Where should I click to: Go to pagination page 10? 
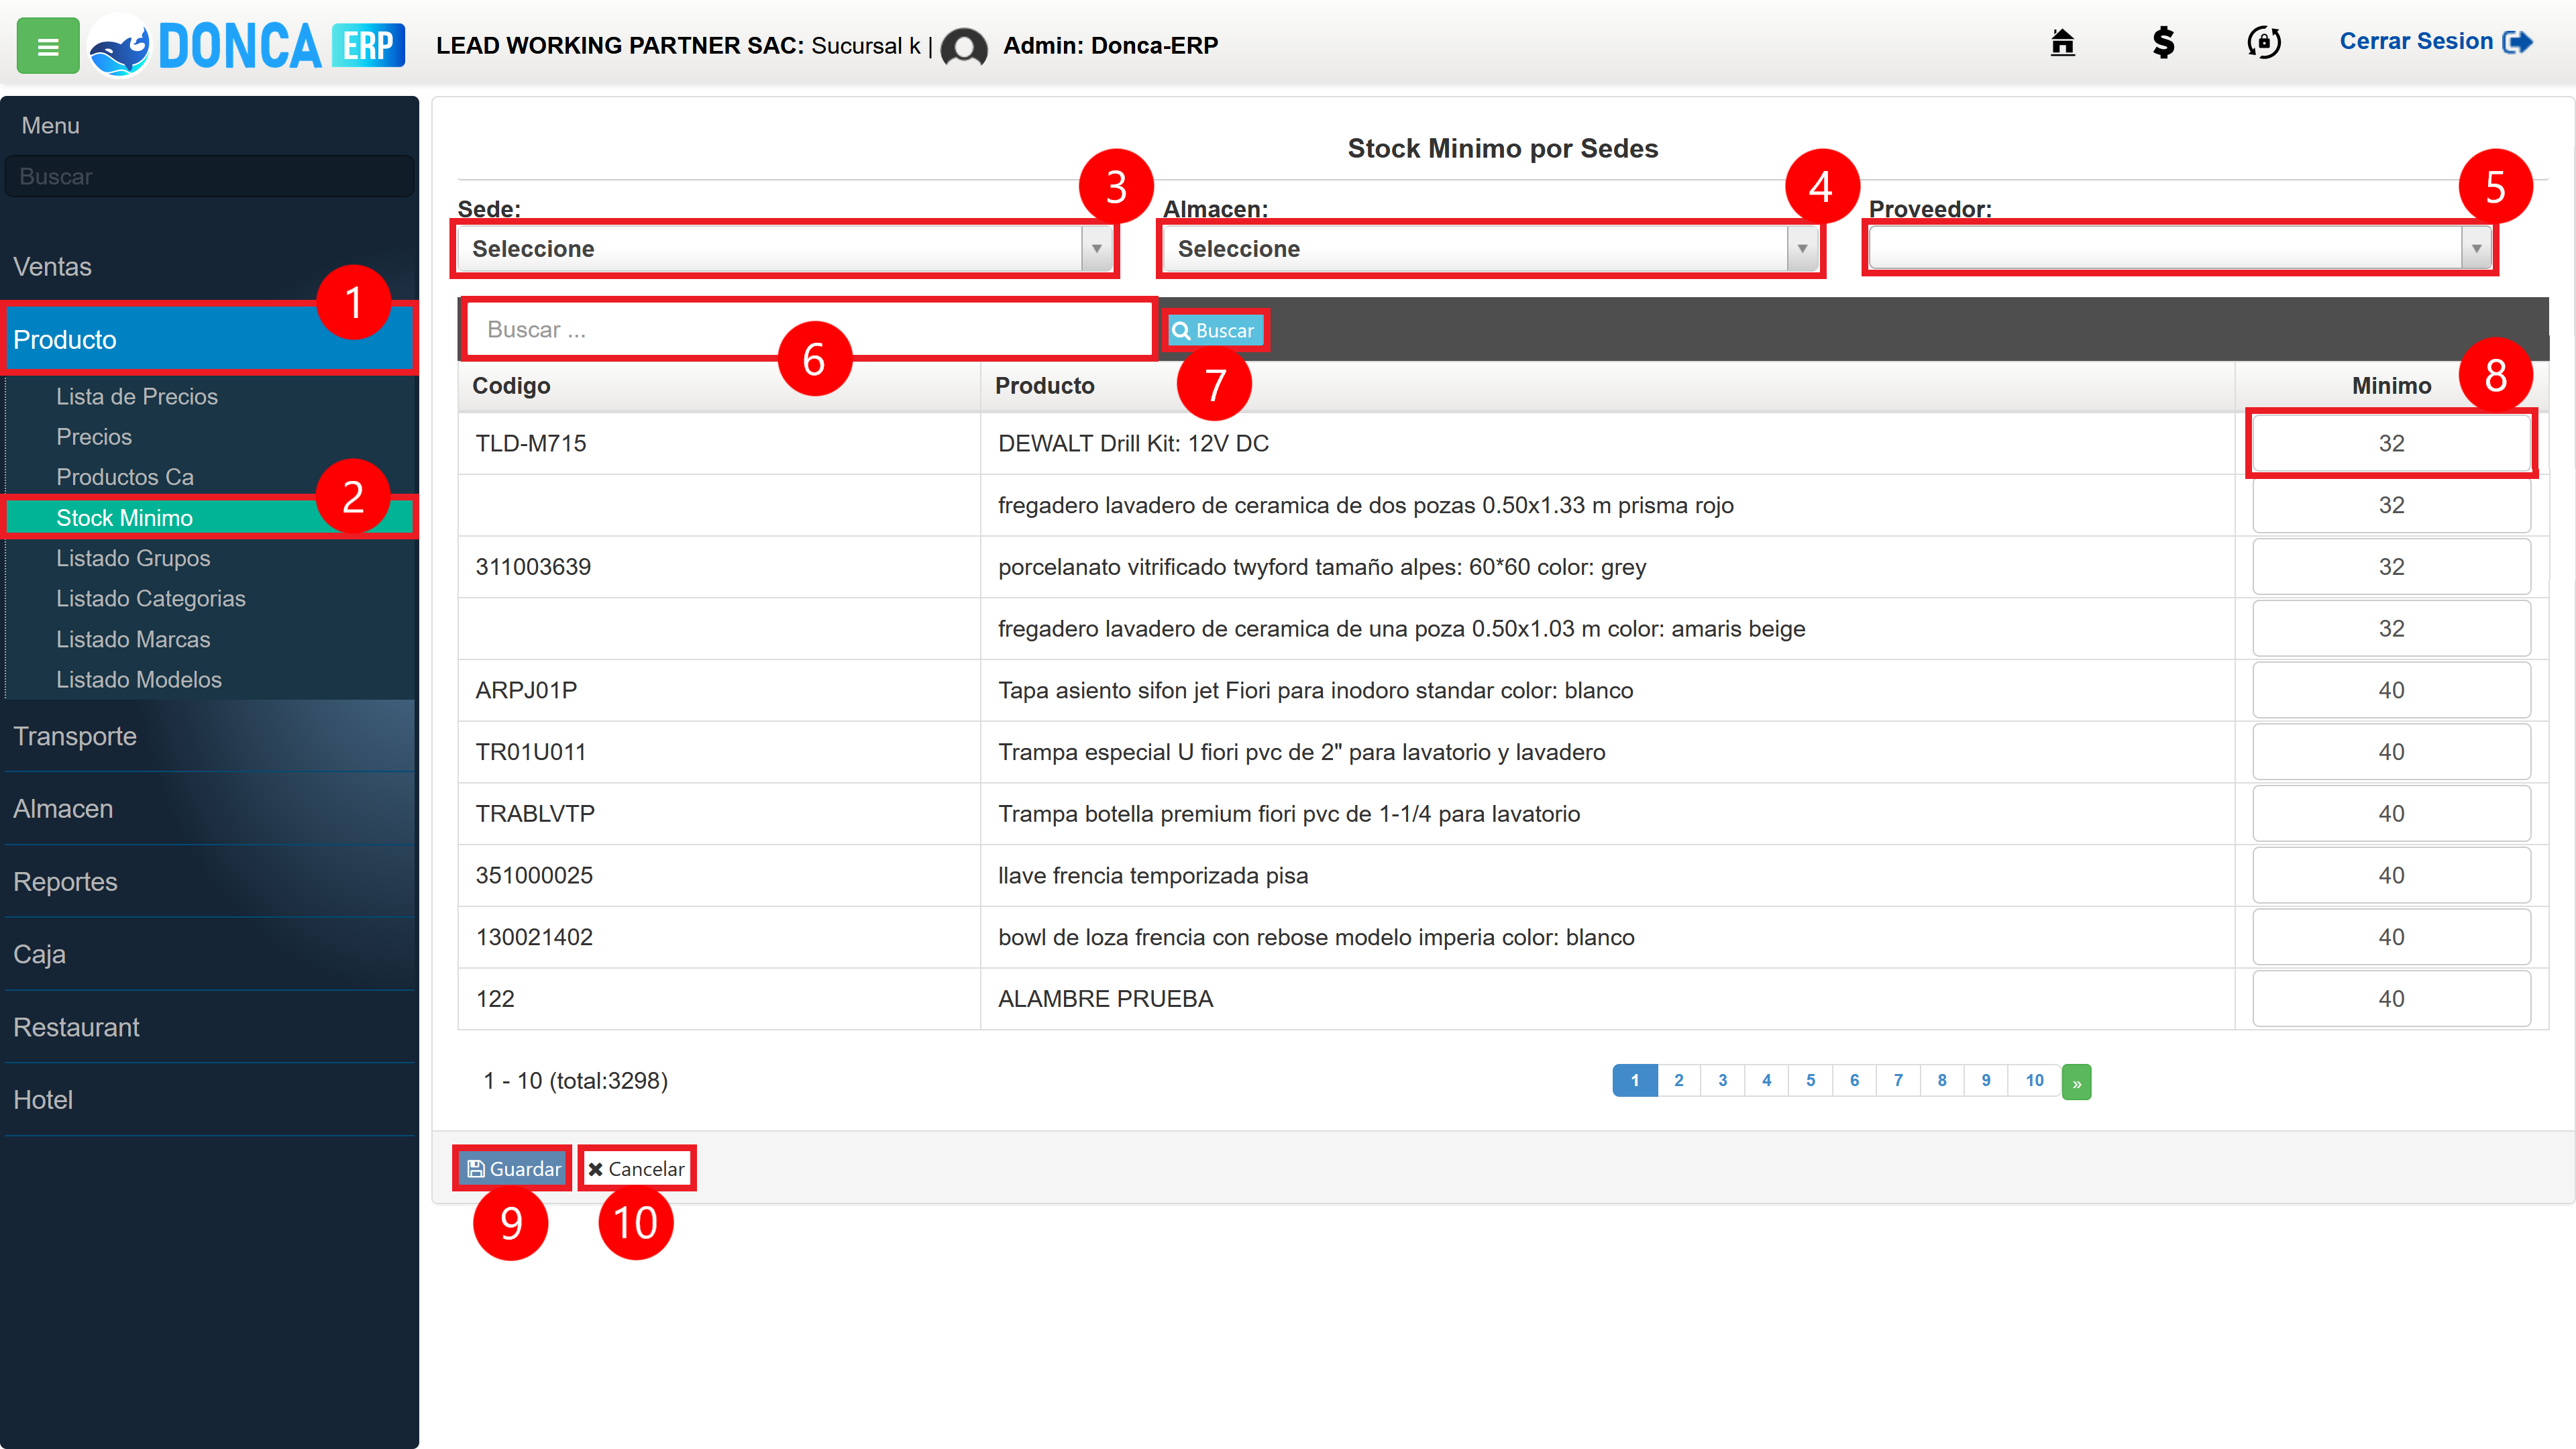coord(2035,1081)
